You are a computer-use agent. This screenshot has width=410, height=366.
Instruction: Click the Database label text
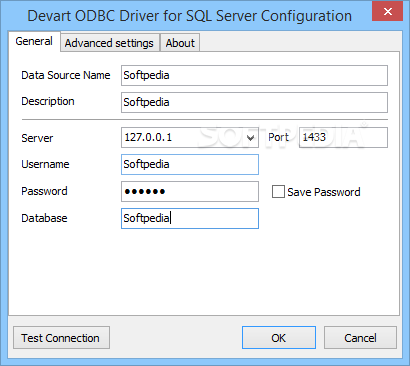click(x=44, y=218)
